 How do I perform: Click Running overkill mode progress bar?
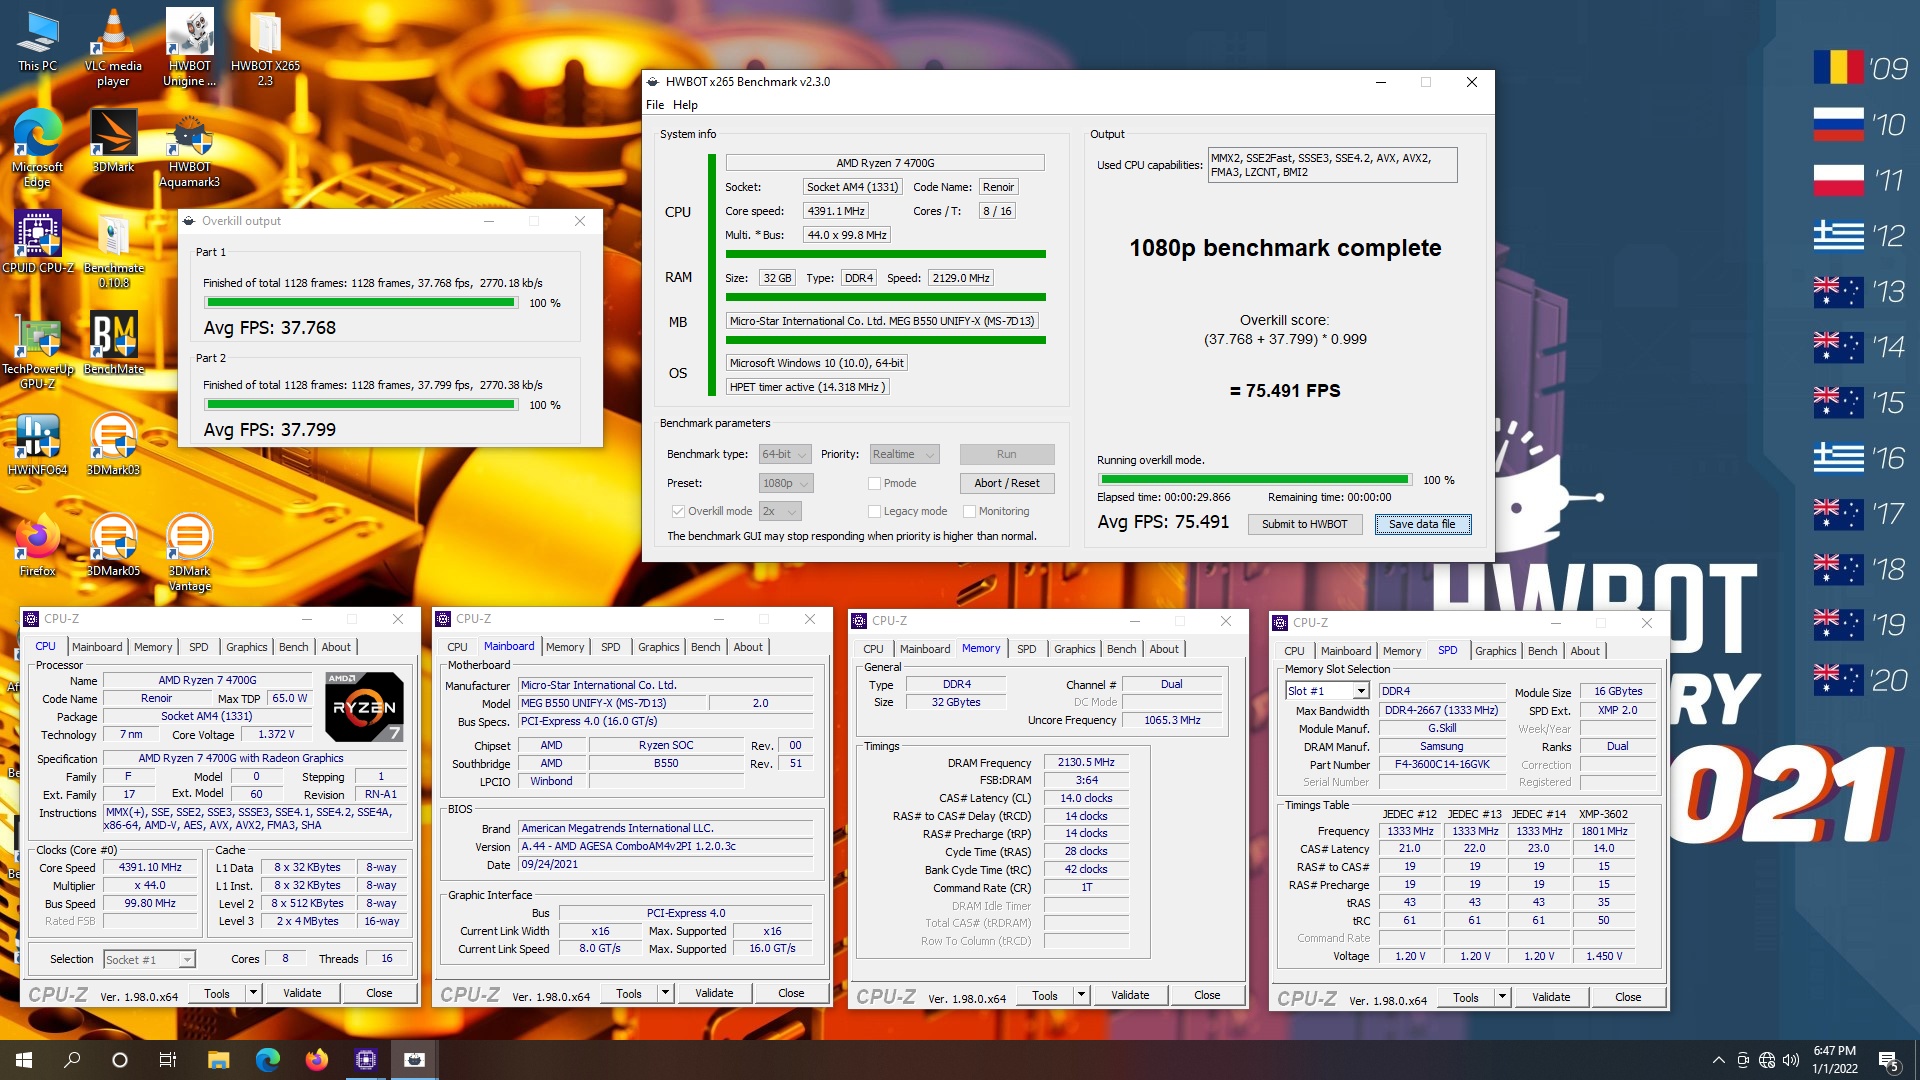1255,480
